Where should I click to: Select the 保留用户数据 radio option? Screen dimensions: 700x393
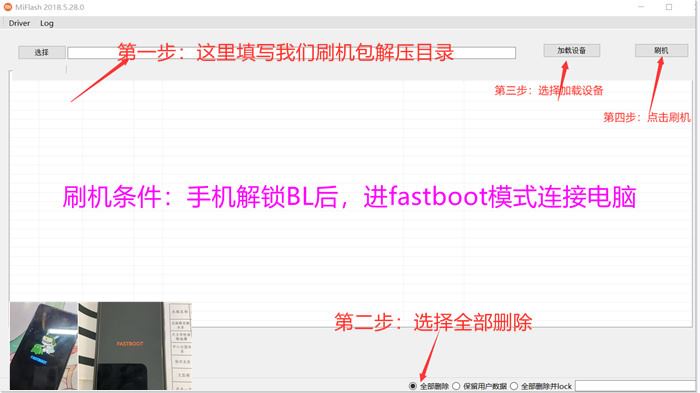tap(456, 386)
